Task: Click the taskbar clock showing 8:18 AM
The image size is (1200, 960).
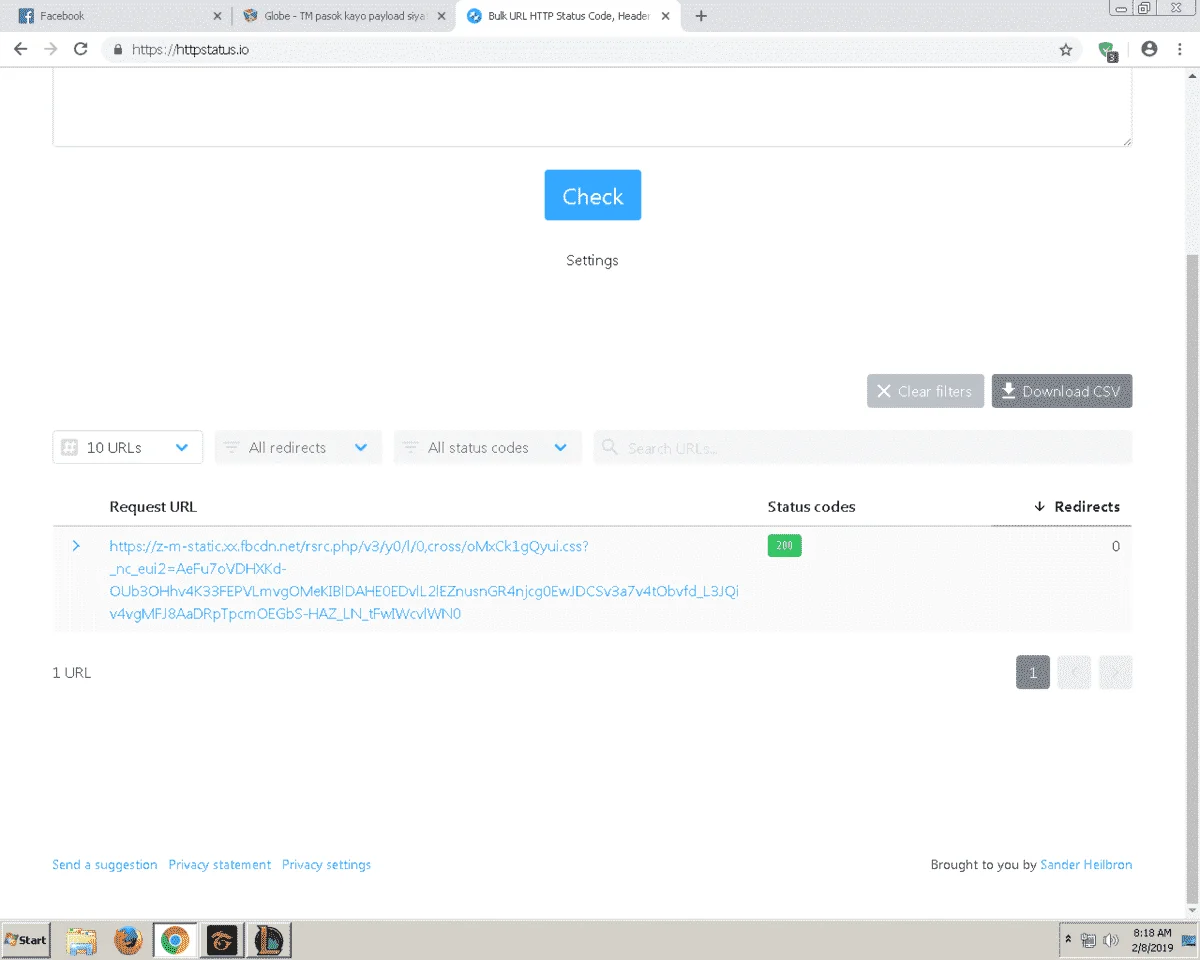Action: [x=1152, y=940]
